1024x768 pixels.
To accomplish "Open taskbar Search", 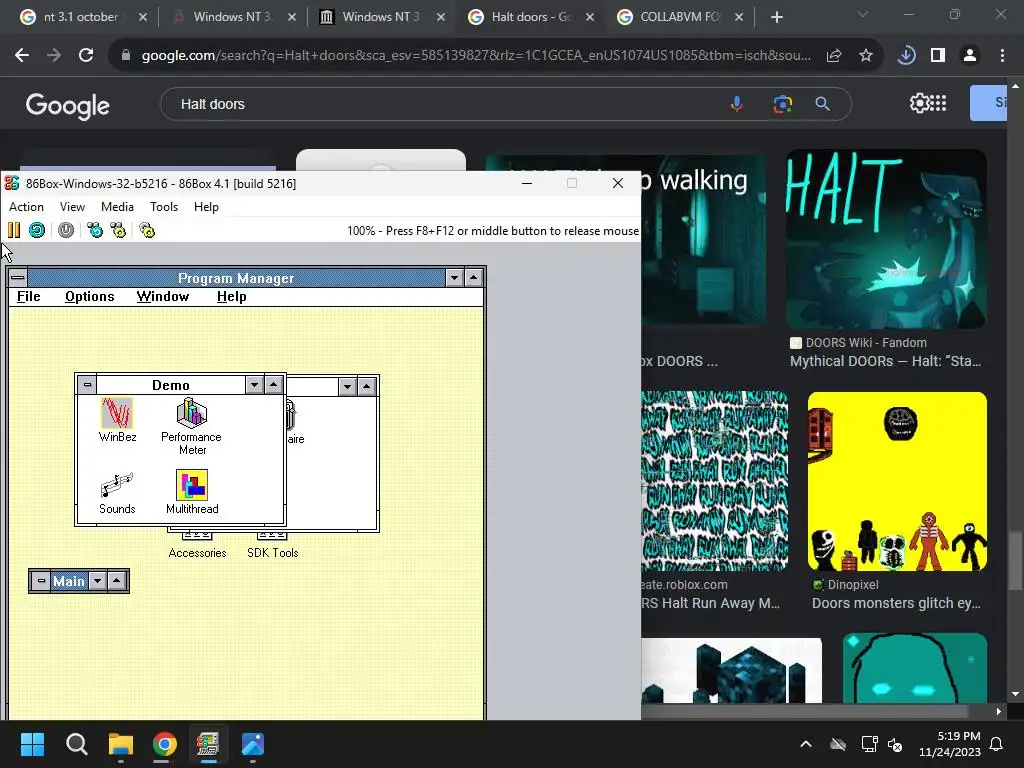I will point(76,744).
